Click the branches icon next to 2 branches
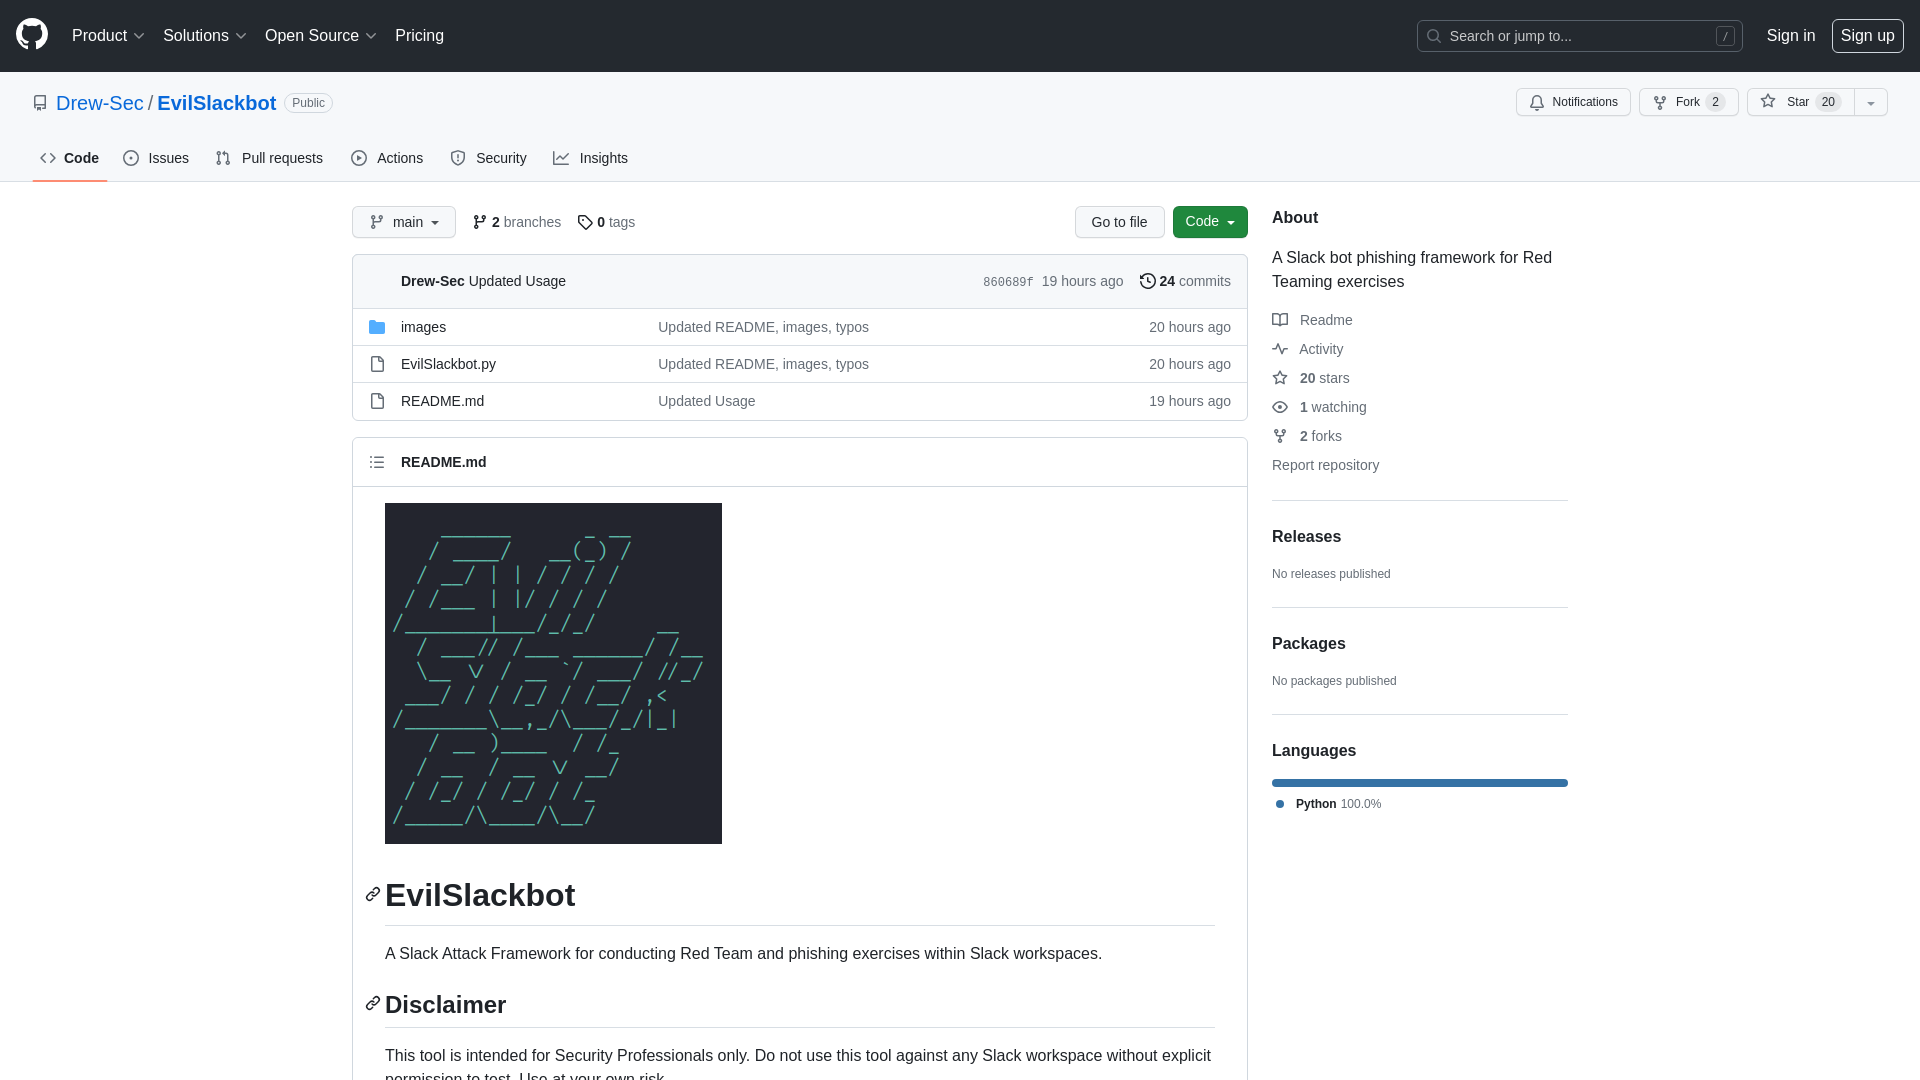Image resolution: width=1920 pixels, height=1080 pixels. pyautogui.click(x=480, y=222)
